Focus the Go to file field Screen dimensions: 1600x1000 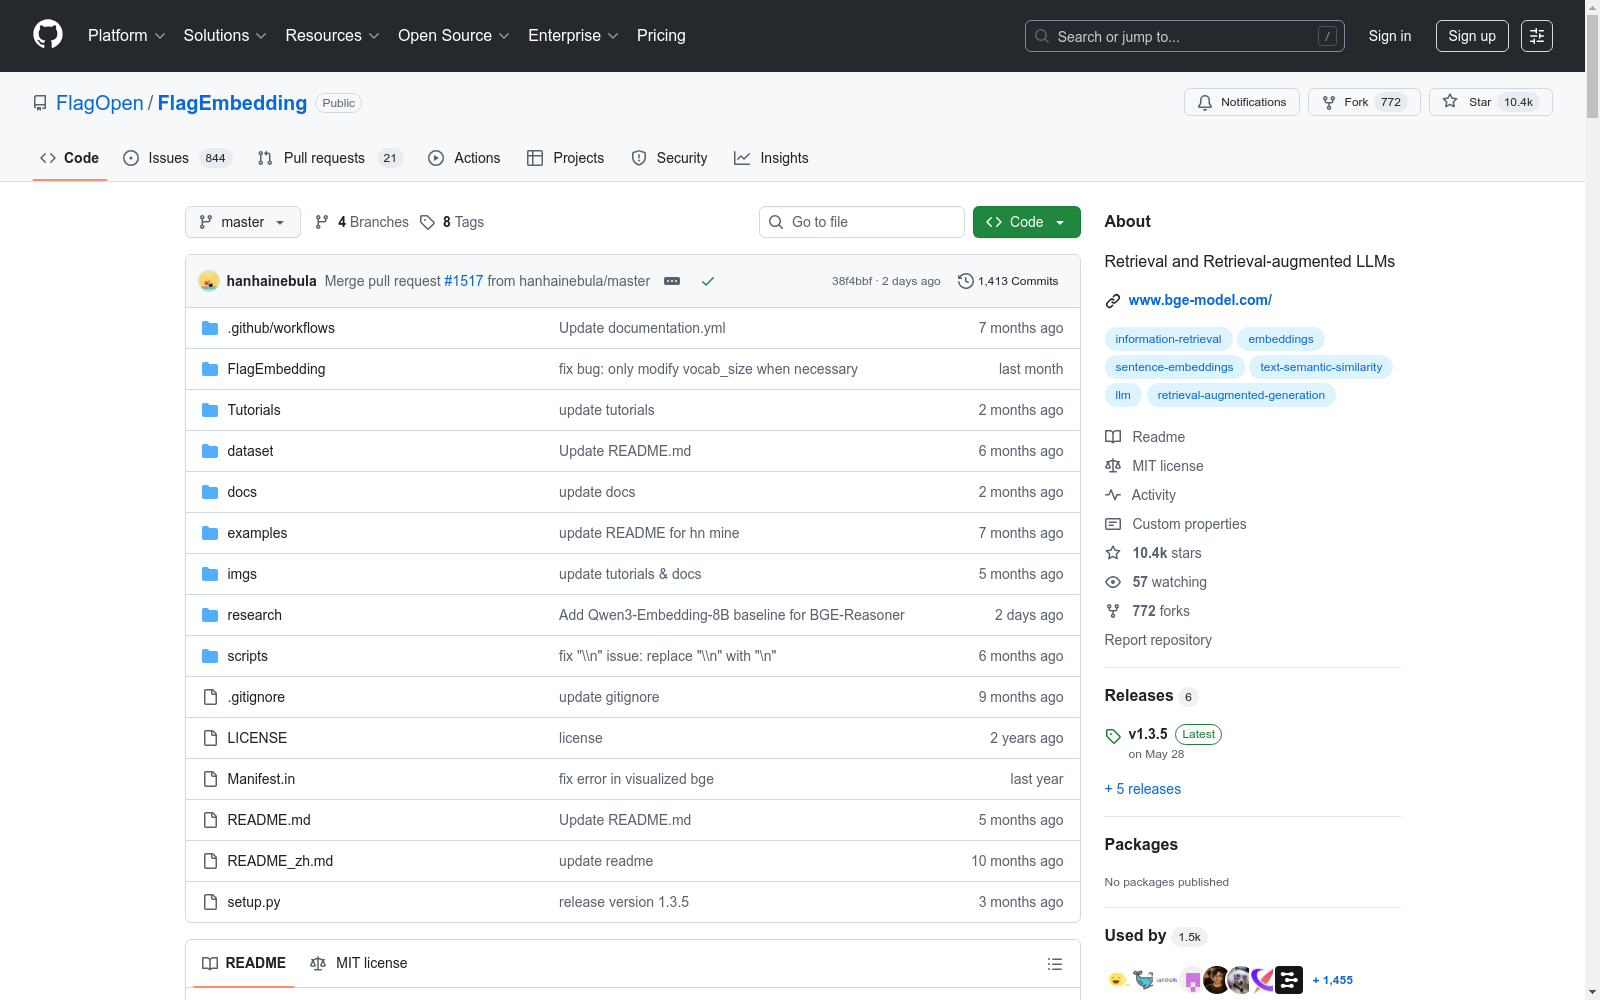(x=862, y=222)
